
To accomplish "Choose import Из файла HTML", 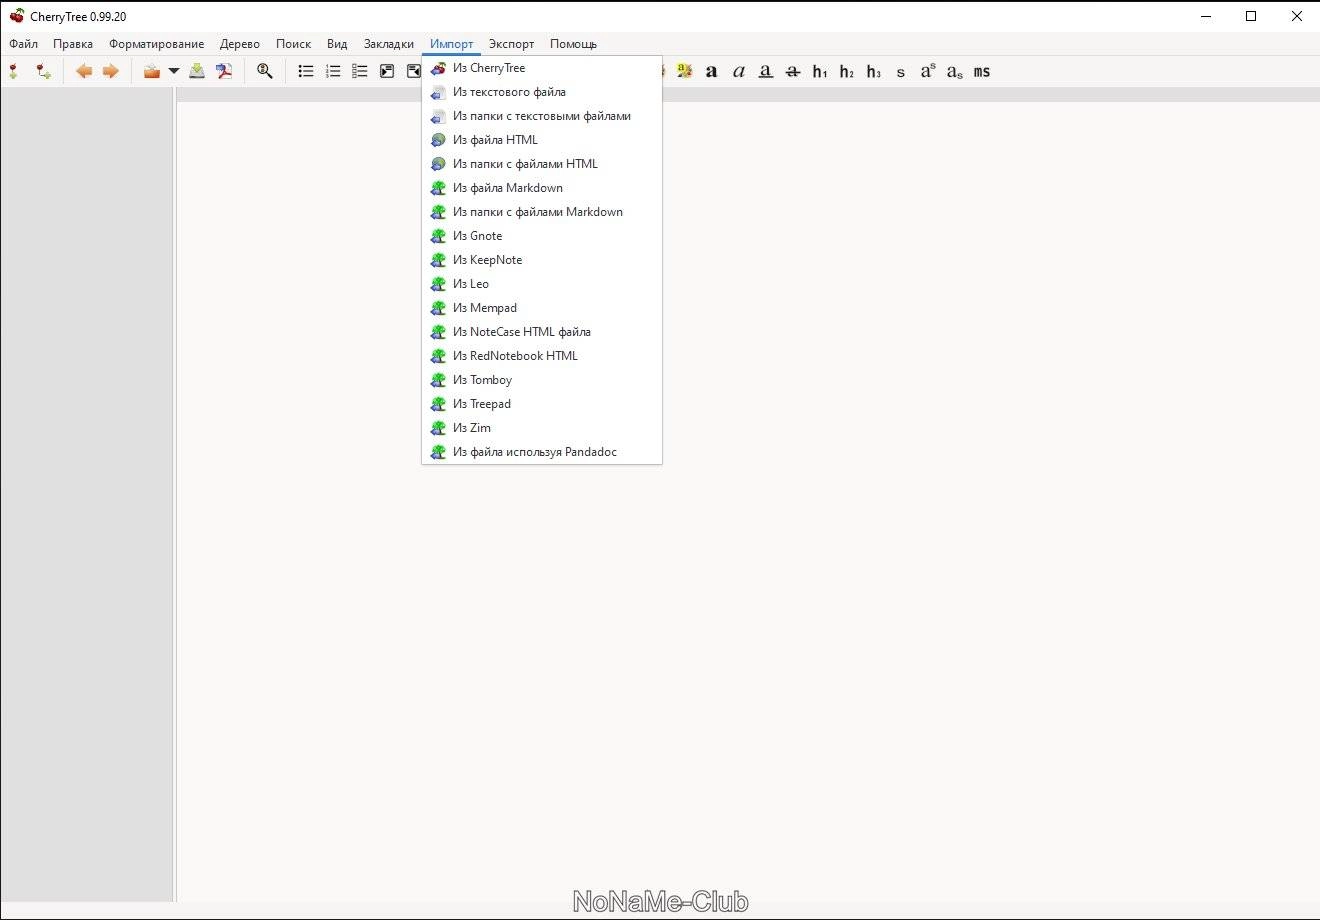I will click(542, 140).
